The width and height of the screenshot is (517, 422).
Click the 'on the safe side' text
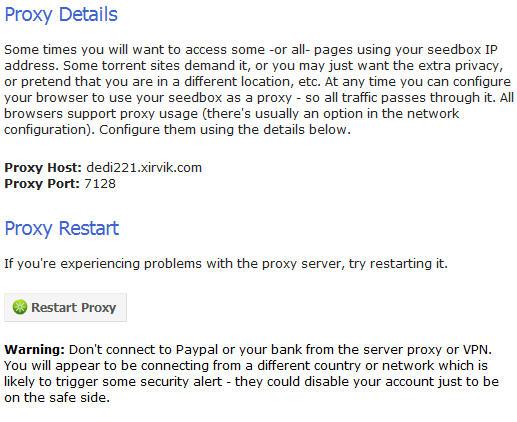pyautogui.click(x=57, y=397)
